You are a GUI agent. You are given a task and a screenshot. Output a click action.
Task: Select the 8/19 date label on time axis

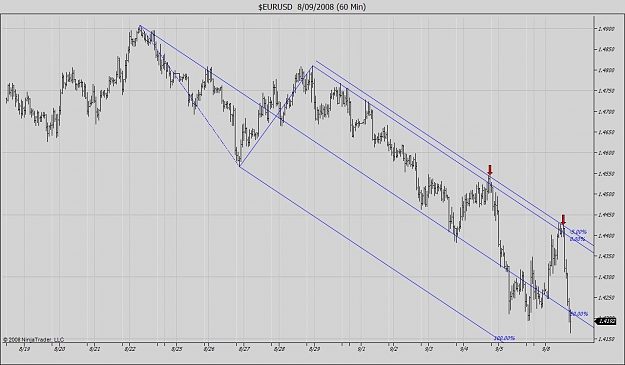click(24, 349)
